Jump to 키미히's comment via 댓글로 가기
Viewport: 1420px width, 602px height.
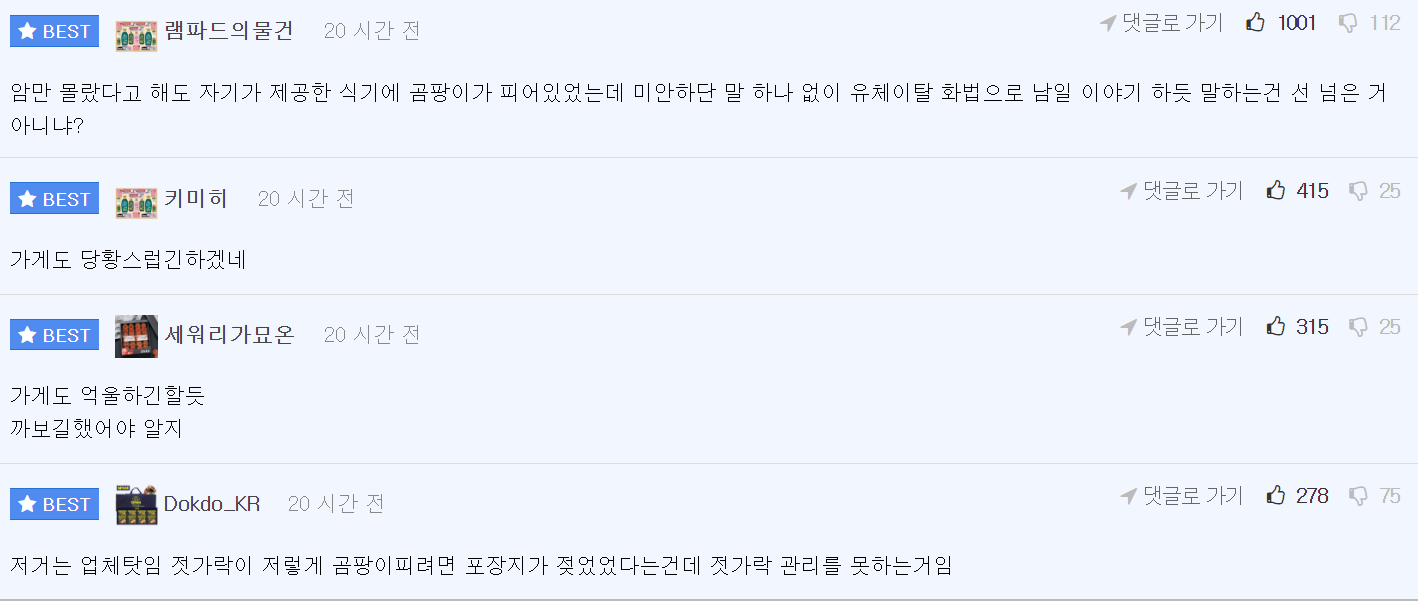[1182, 190]
